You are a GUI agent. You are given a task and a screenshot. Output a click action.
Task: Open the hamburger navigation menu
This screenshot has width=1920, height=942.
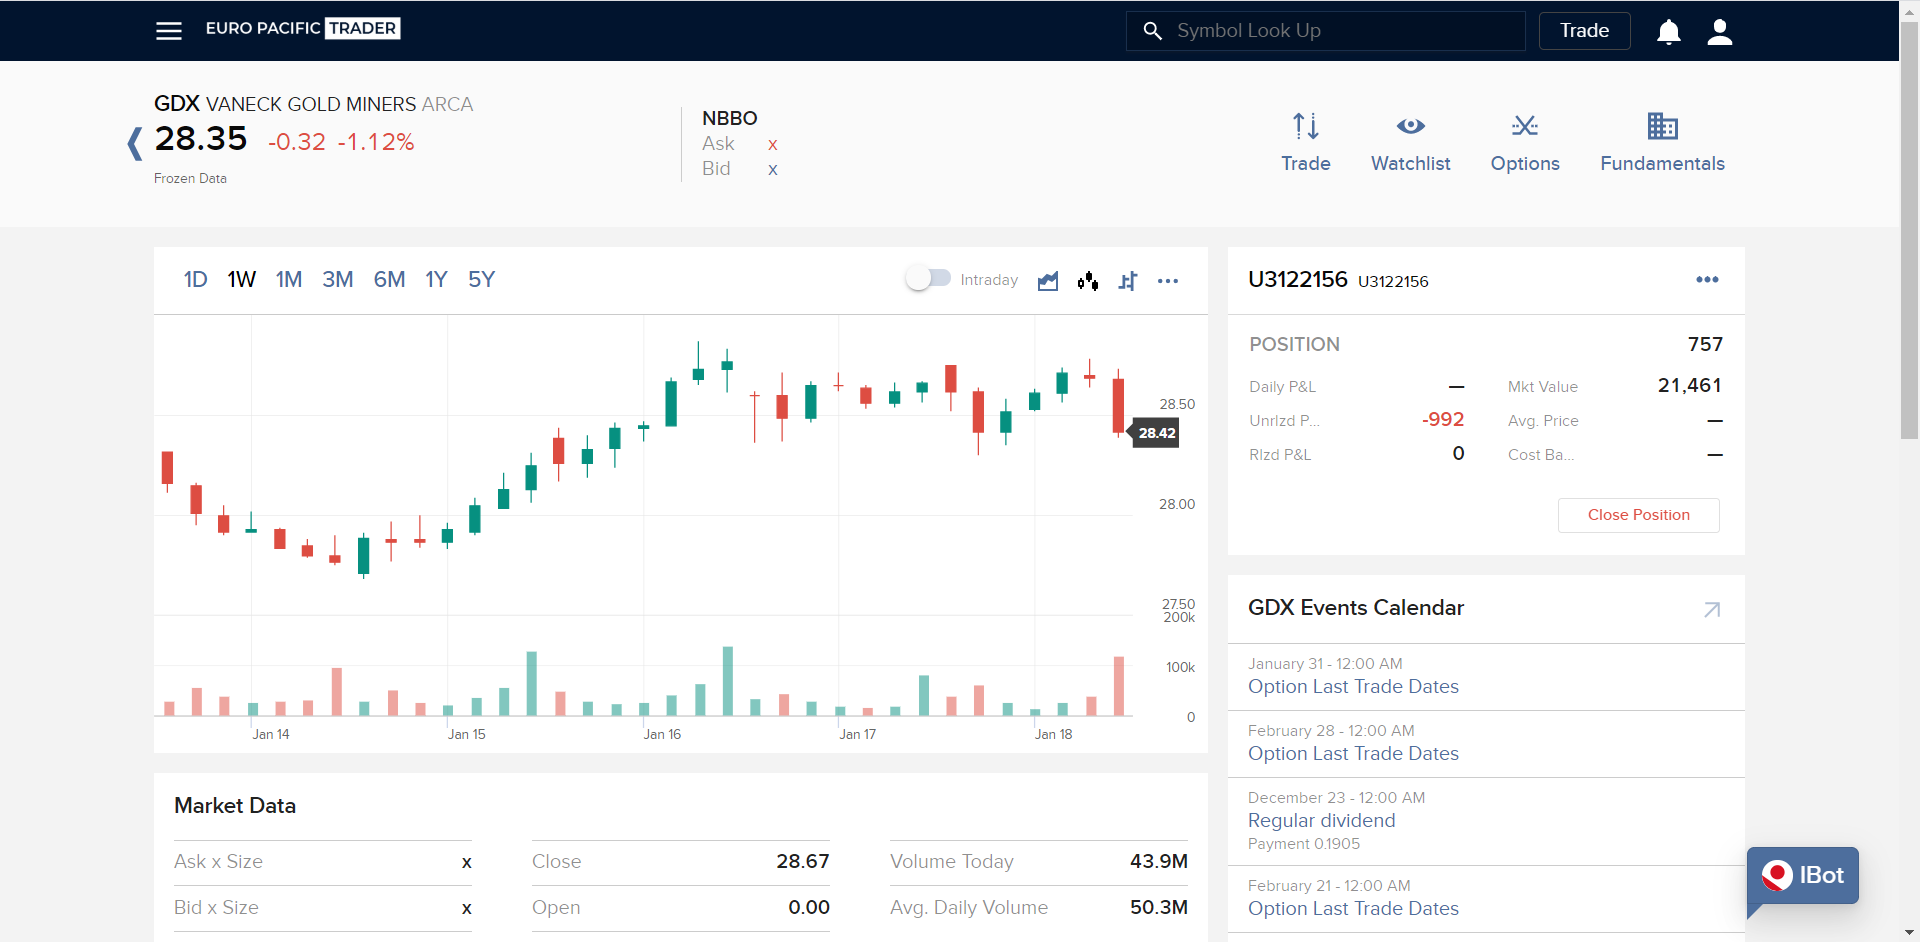click(169, 31)
